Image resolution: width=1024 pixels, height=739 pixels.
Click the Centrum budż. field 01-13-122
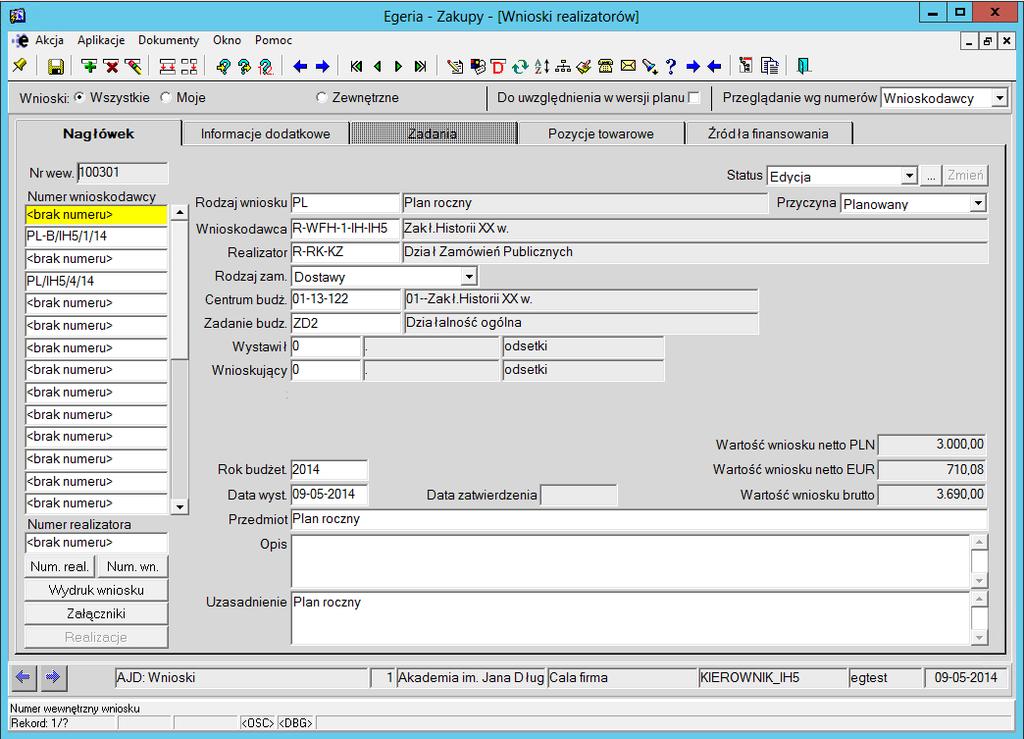point(345,299)
